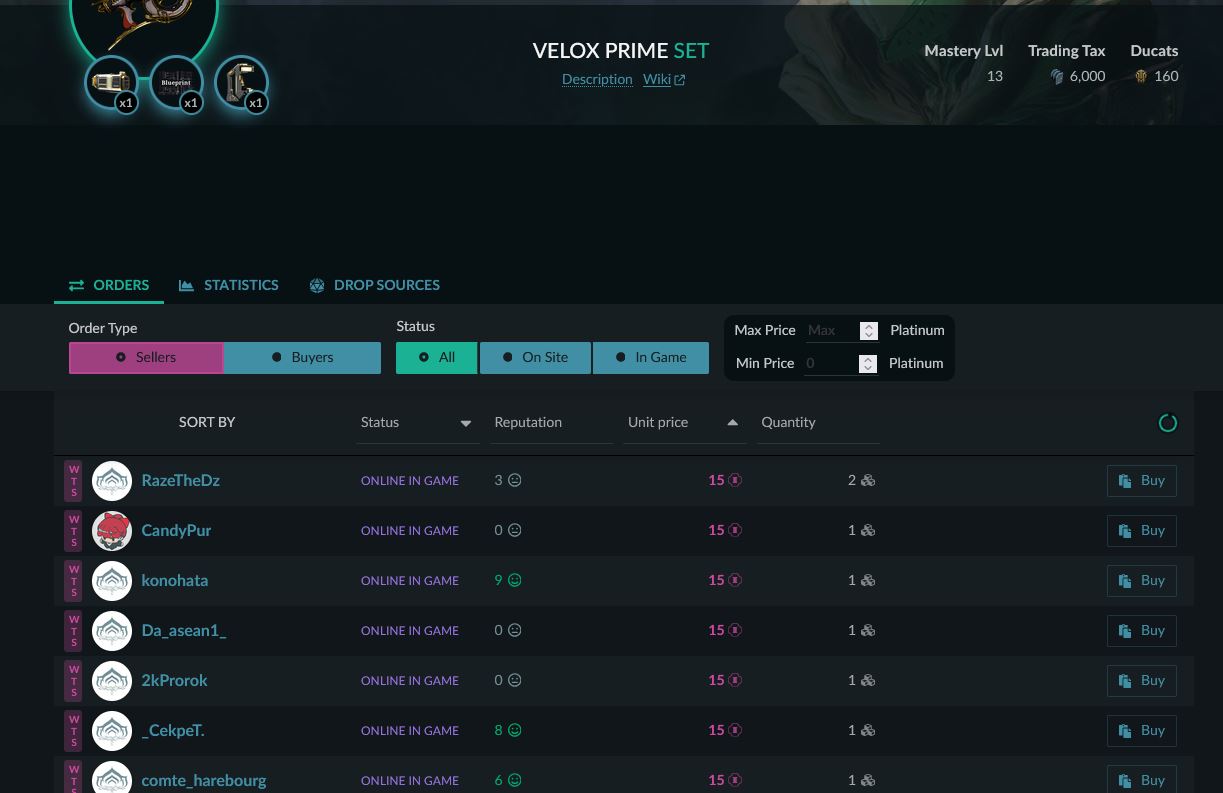The image size is (1223, 793).
Task: Sort orders by Status column
Action: [417, 423]
